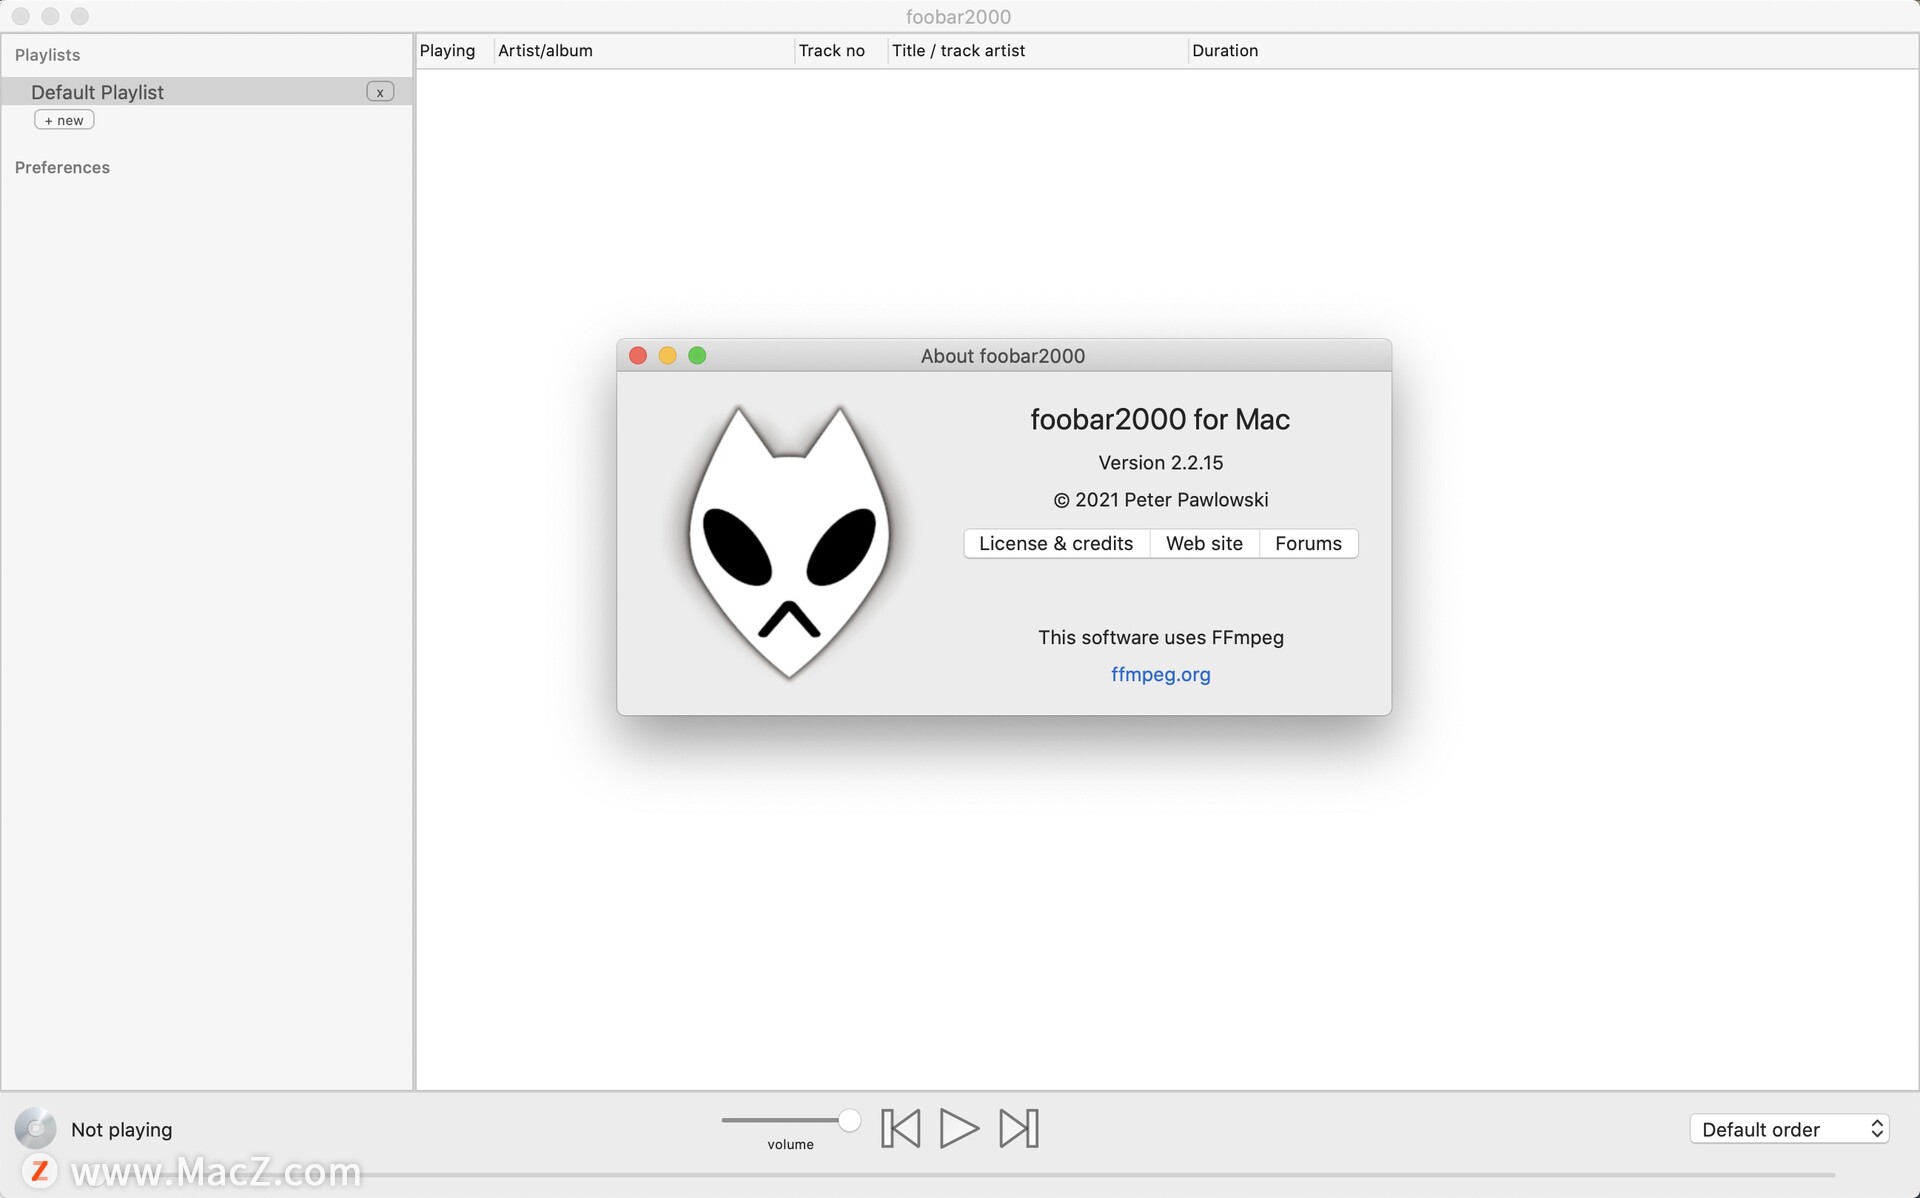Sort by the Duration column header
The height and width of the screenshot is (1198, 1920).
1225,51
